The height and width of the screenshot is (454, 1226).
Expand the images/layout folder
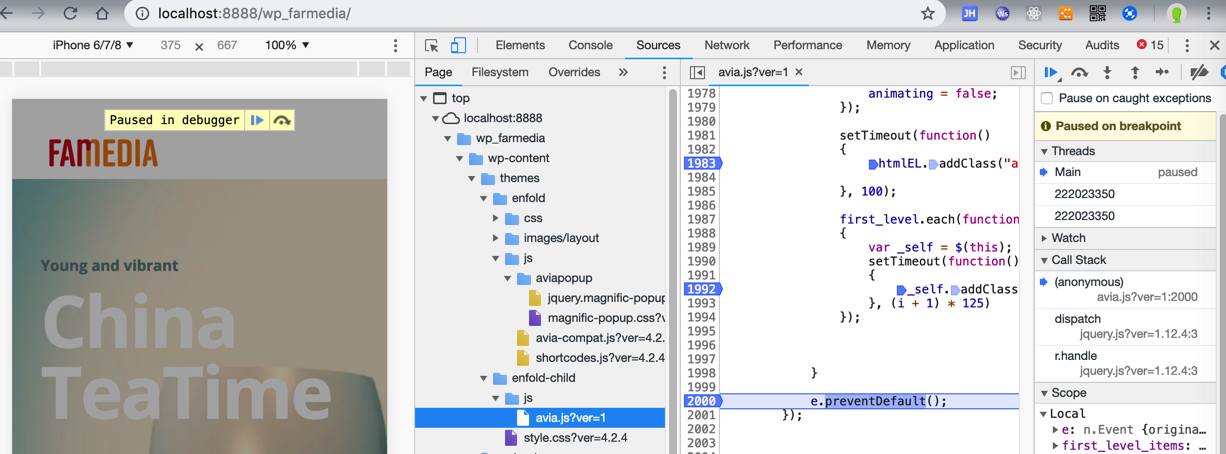[496, 238]
